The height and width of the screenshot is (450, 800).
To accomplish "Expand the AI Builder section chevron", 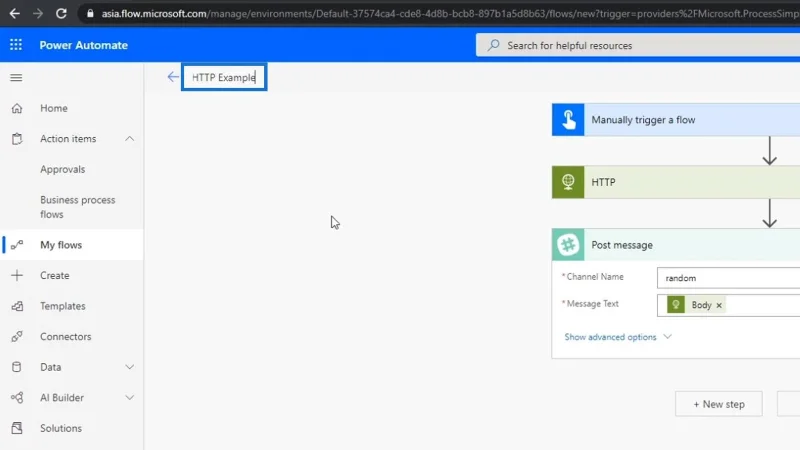I will coord(130,397).
